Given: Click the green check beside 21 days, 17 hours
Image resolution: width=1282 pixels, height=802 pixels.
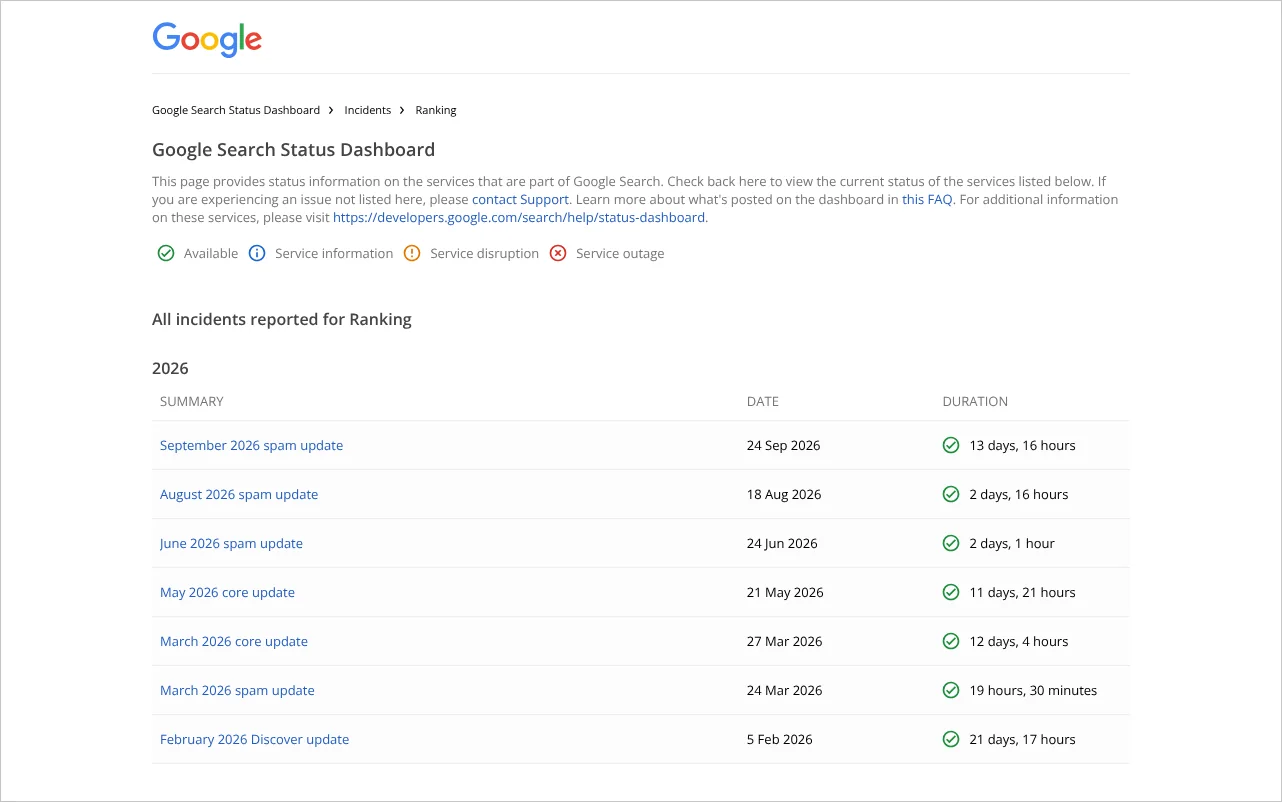Looking at the screenshot, I should [x=951, y=739].
